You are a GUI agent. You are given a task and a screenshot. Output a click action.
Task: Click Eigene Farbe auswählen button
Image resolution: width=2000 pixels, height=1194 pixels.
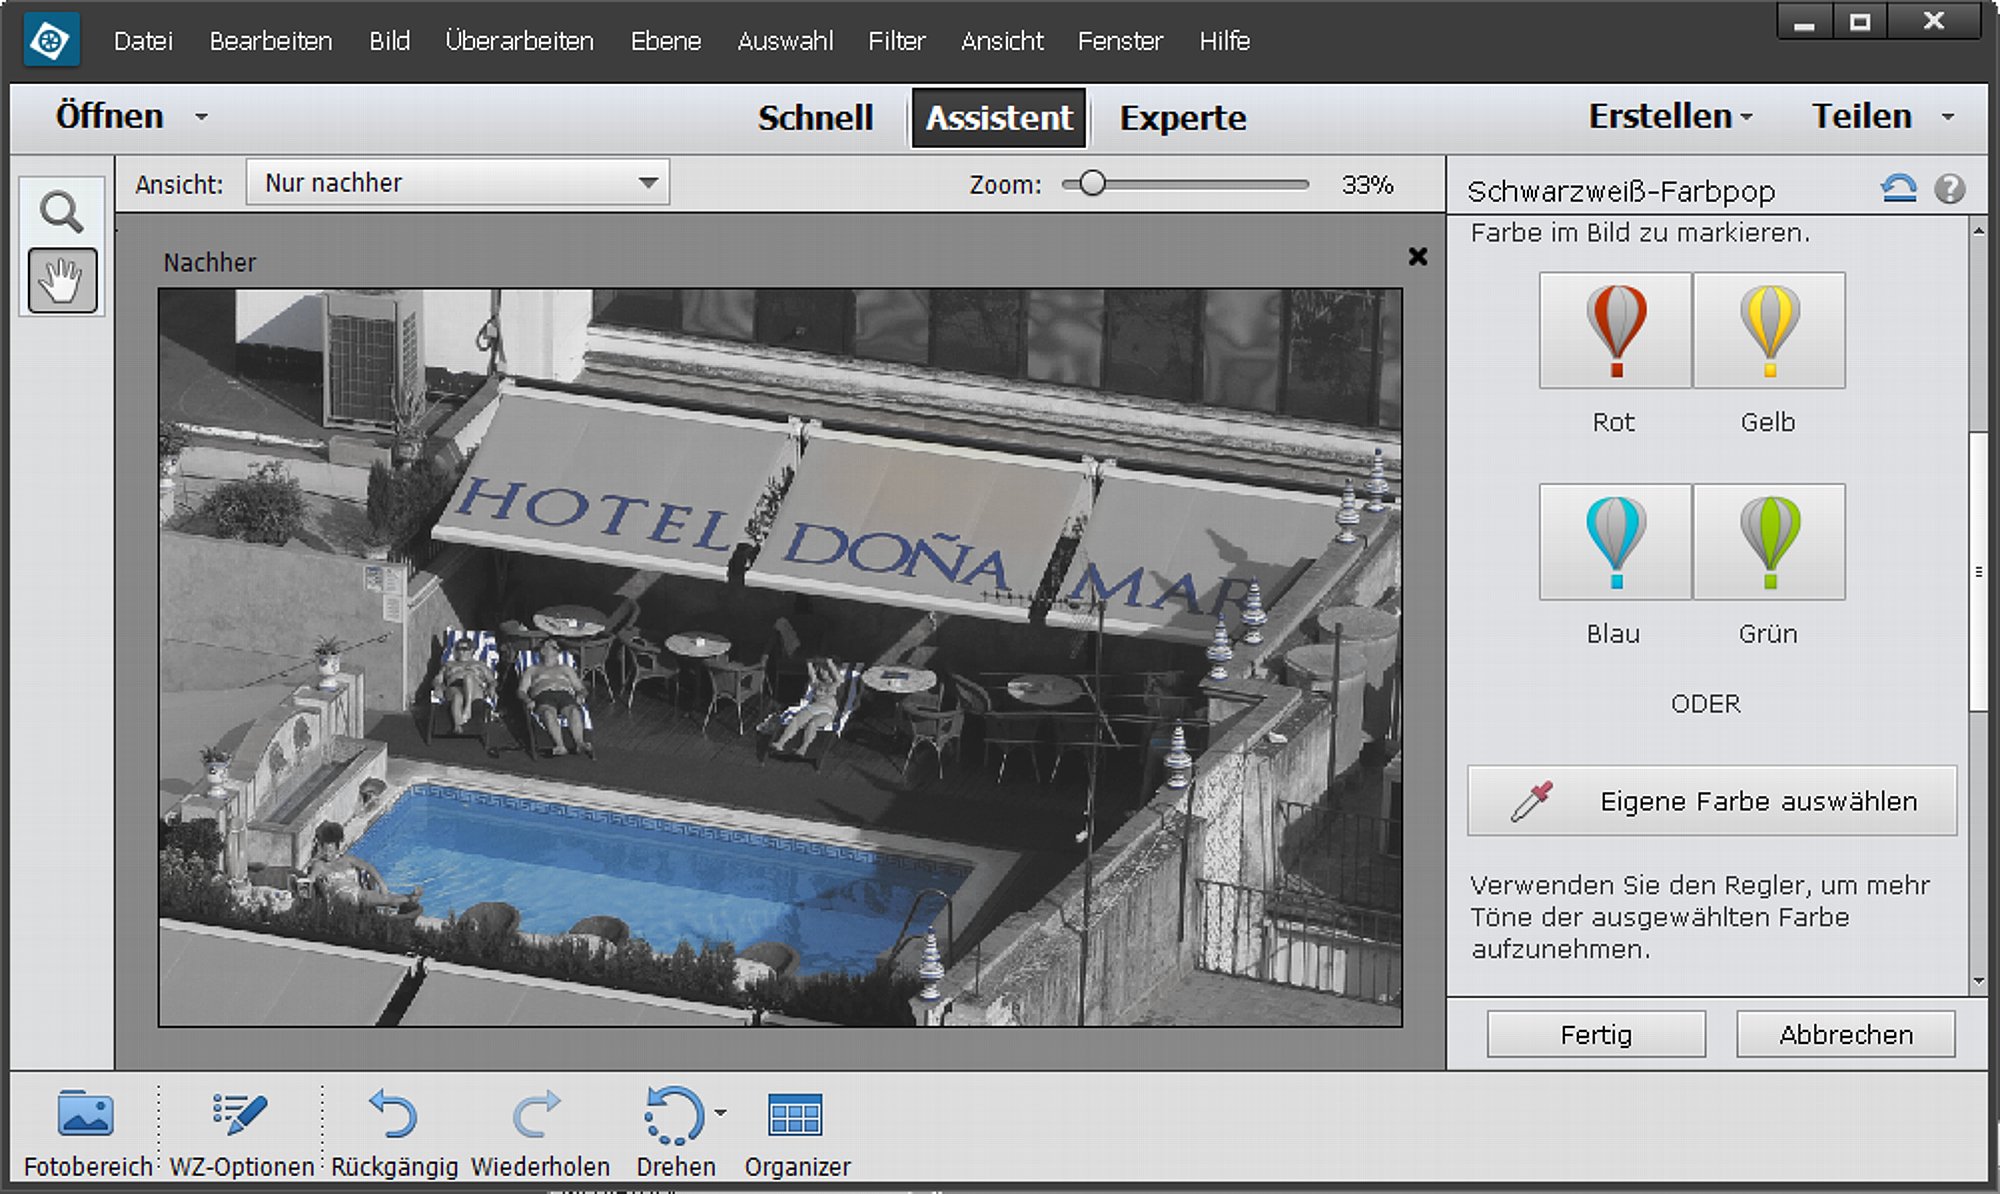pos(1712,801)
